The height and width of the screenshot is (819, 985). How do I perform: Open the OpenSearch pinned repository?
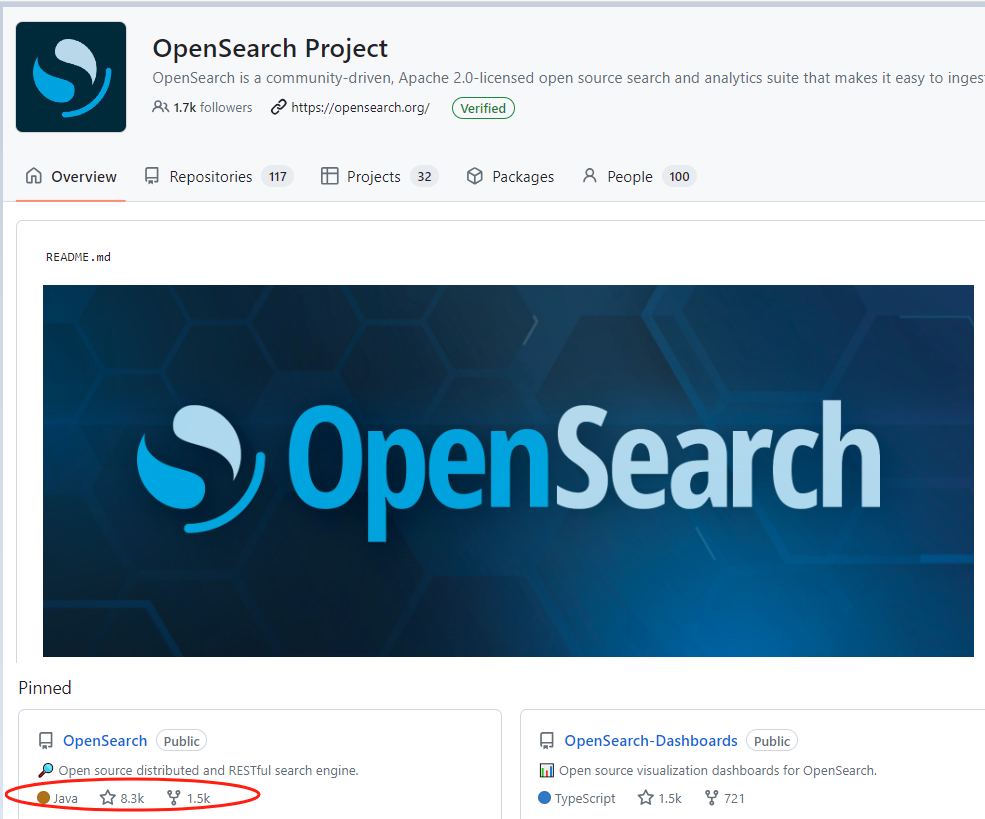tap(105, 740)
